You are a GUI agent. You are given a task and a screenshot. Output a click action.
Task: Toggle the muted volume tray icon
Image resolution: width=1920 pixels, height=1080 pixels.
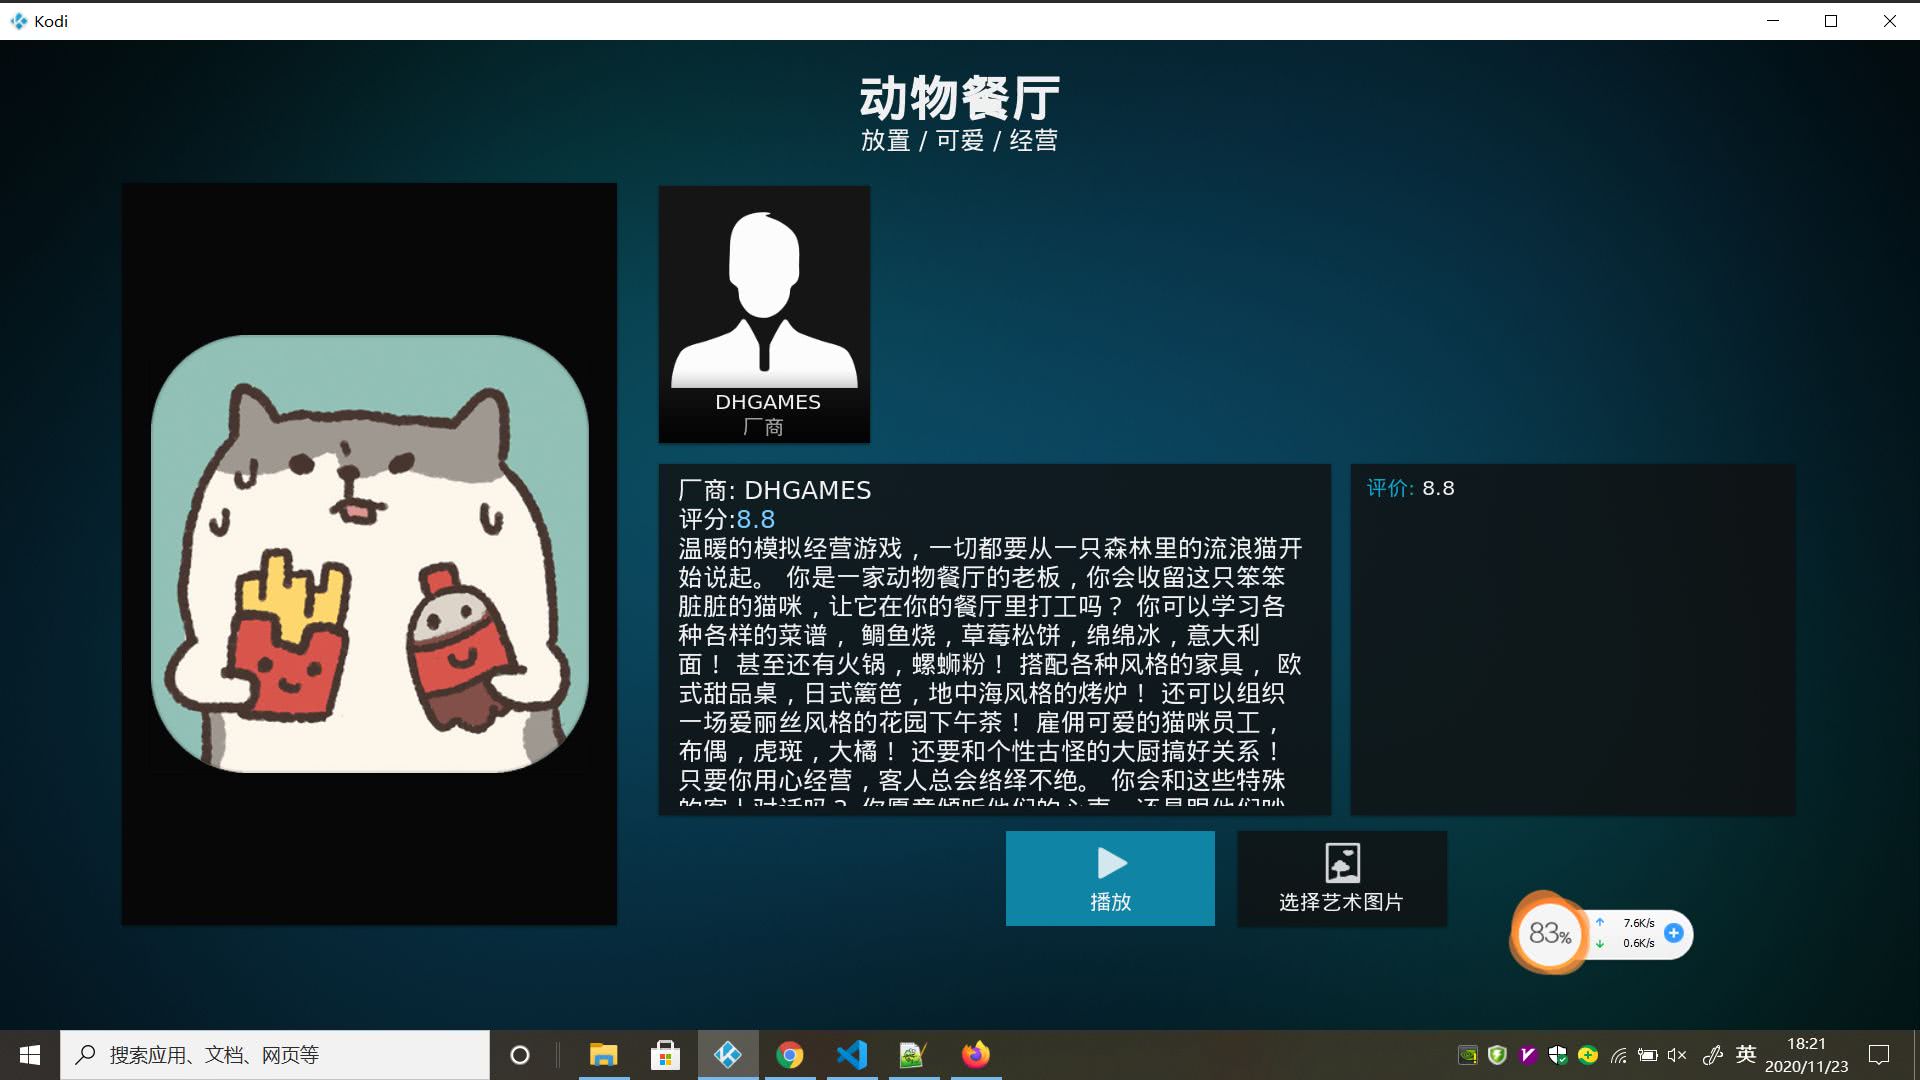click(x=1677, y=1055)
